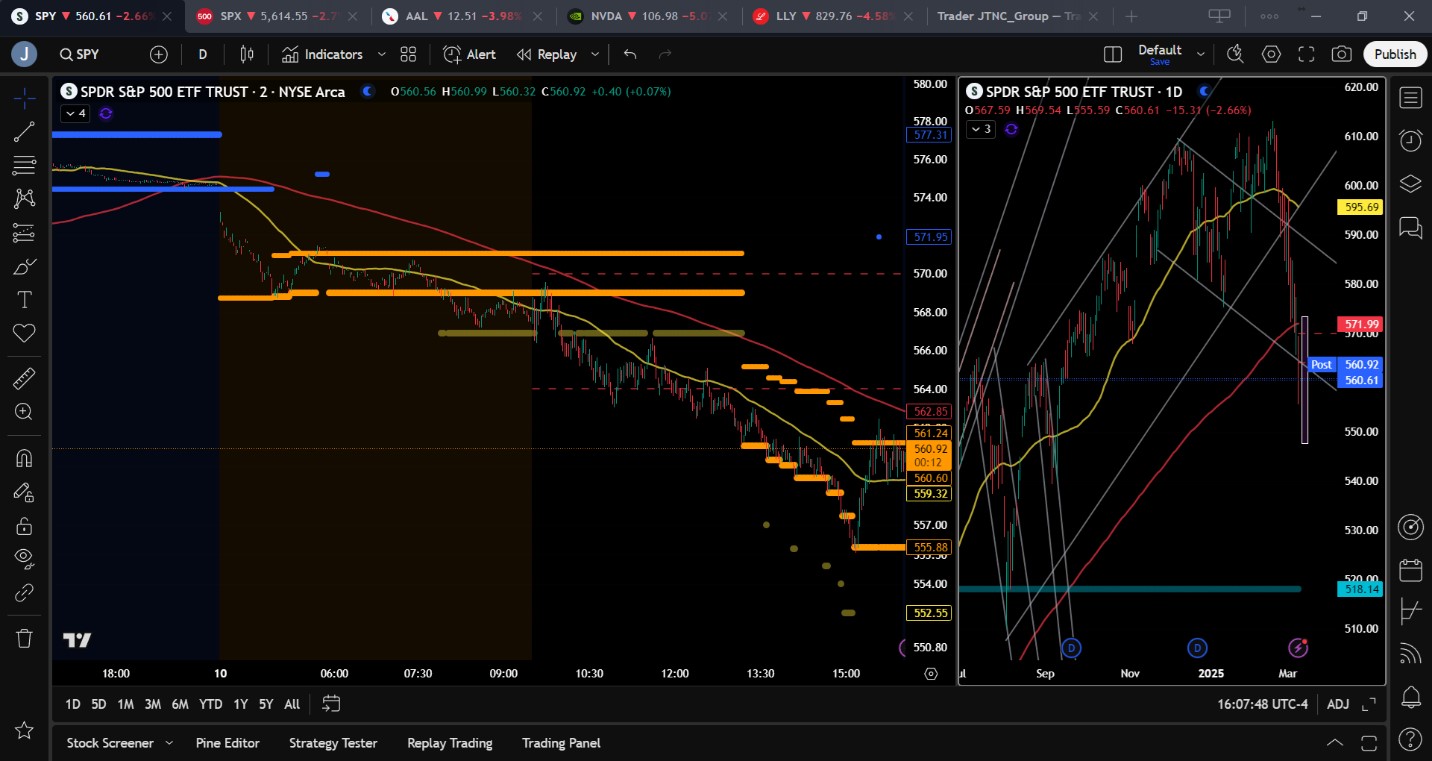1432x761 pixels.
Task: Expand the Replay options chevron
Action: click(595, 55)
